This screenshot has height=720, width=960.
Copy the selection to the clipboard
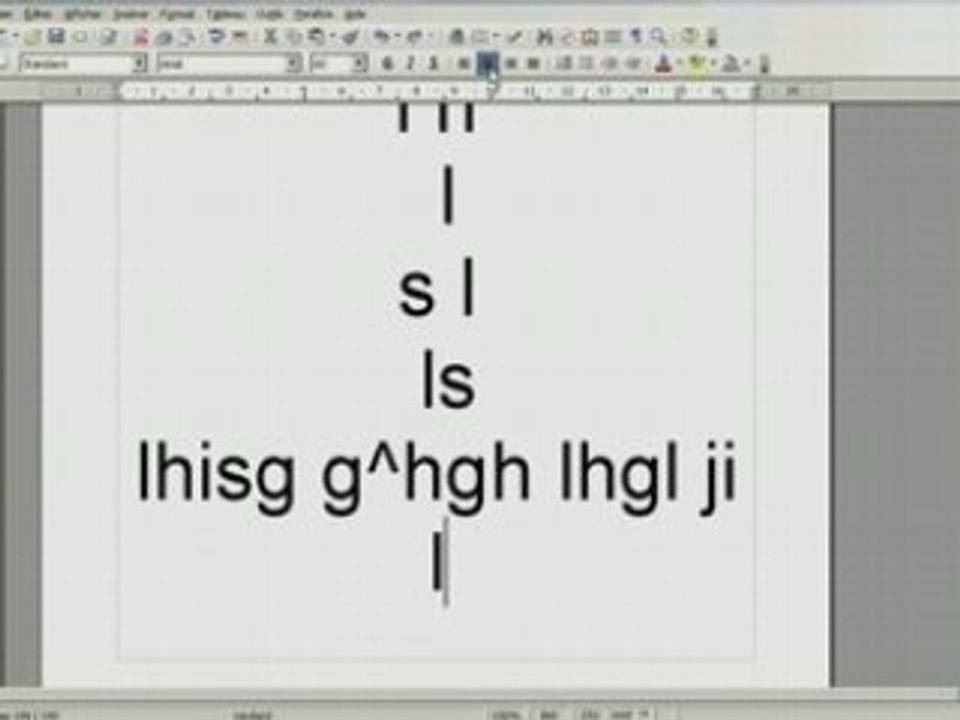[x=293, y=37]
